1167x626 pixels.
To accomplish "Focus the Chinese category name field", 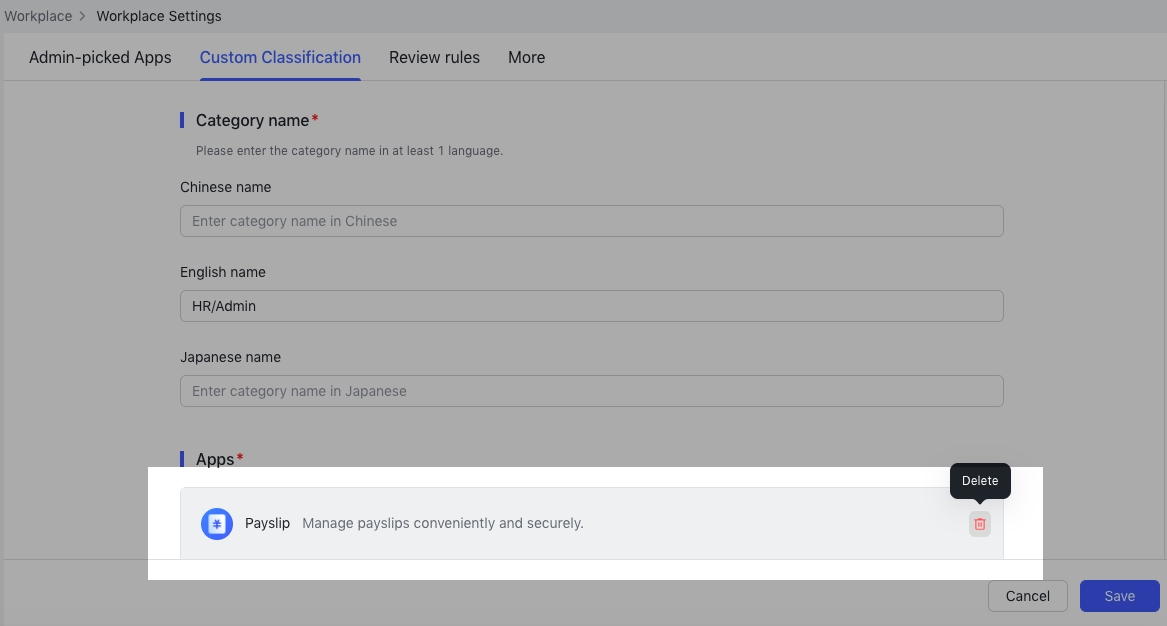I will [x=591, y=221].
